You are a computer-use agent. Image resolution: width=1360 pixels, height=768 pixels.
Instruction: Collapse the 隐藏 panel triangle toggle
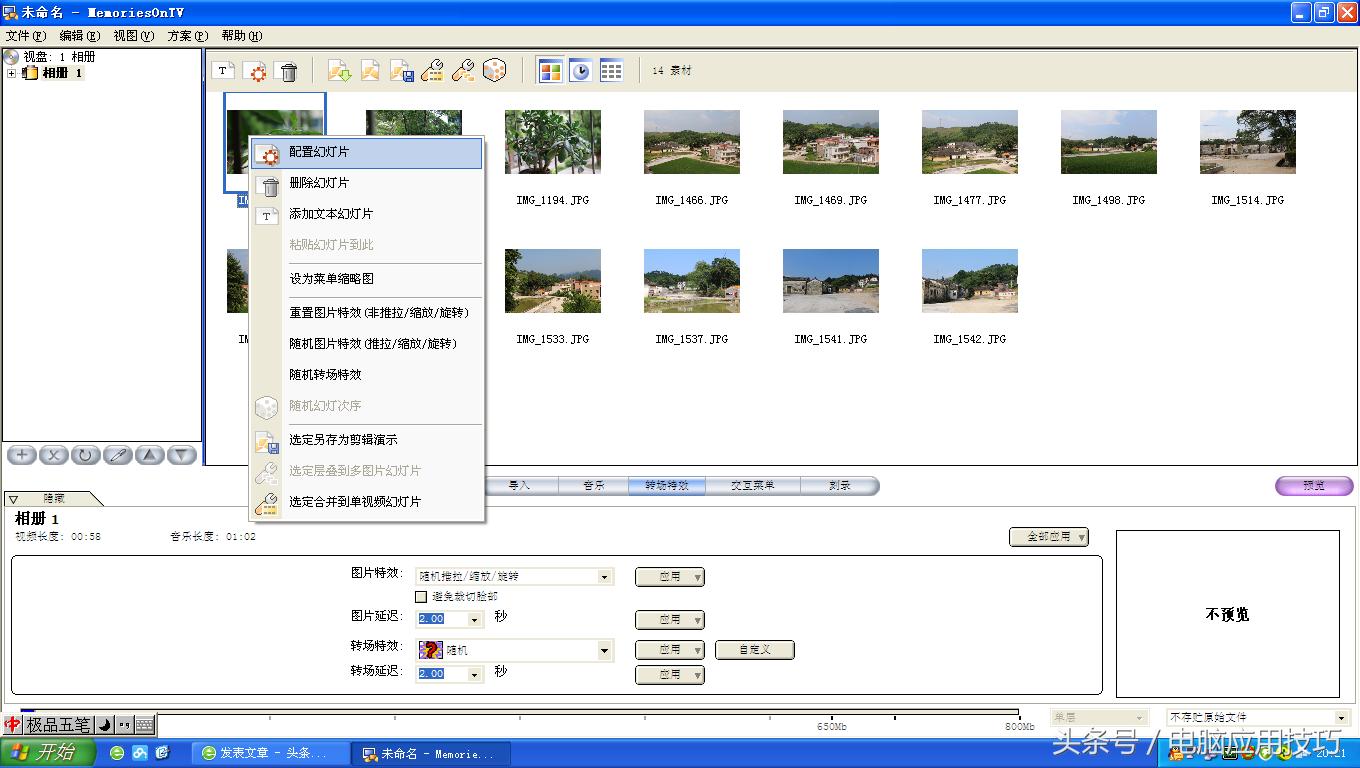coord(13,498)
